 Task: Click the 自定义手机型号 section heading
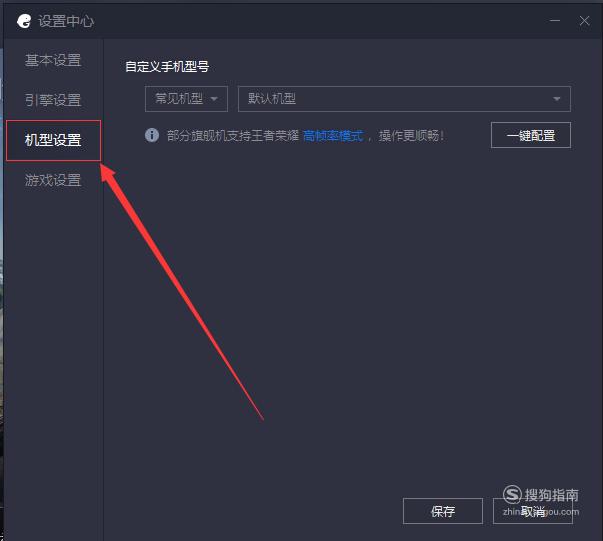coord(167,67)
